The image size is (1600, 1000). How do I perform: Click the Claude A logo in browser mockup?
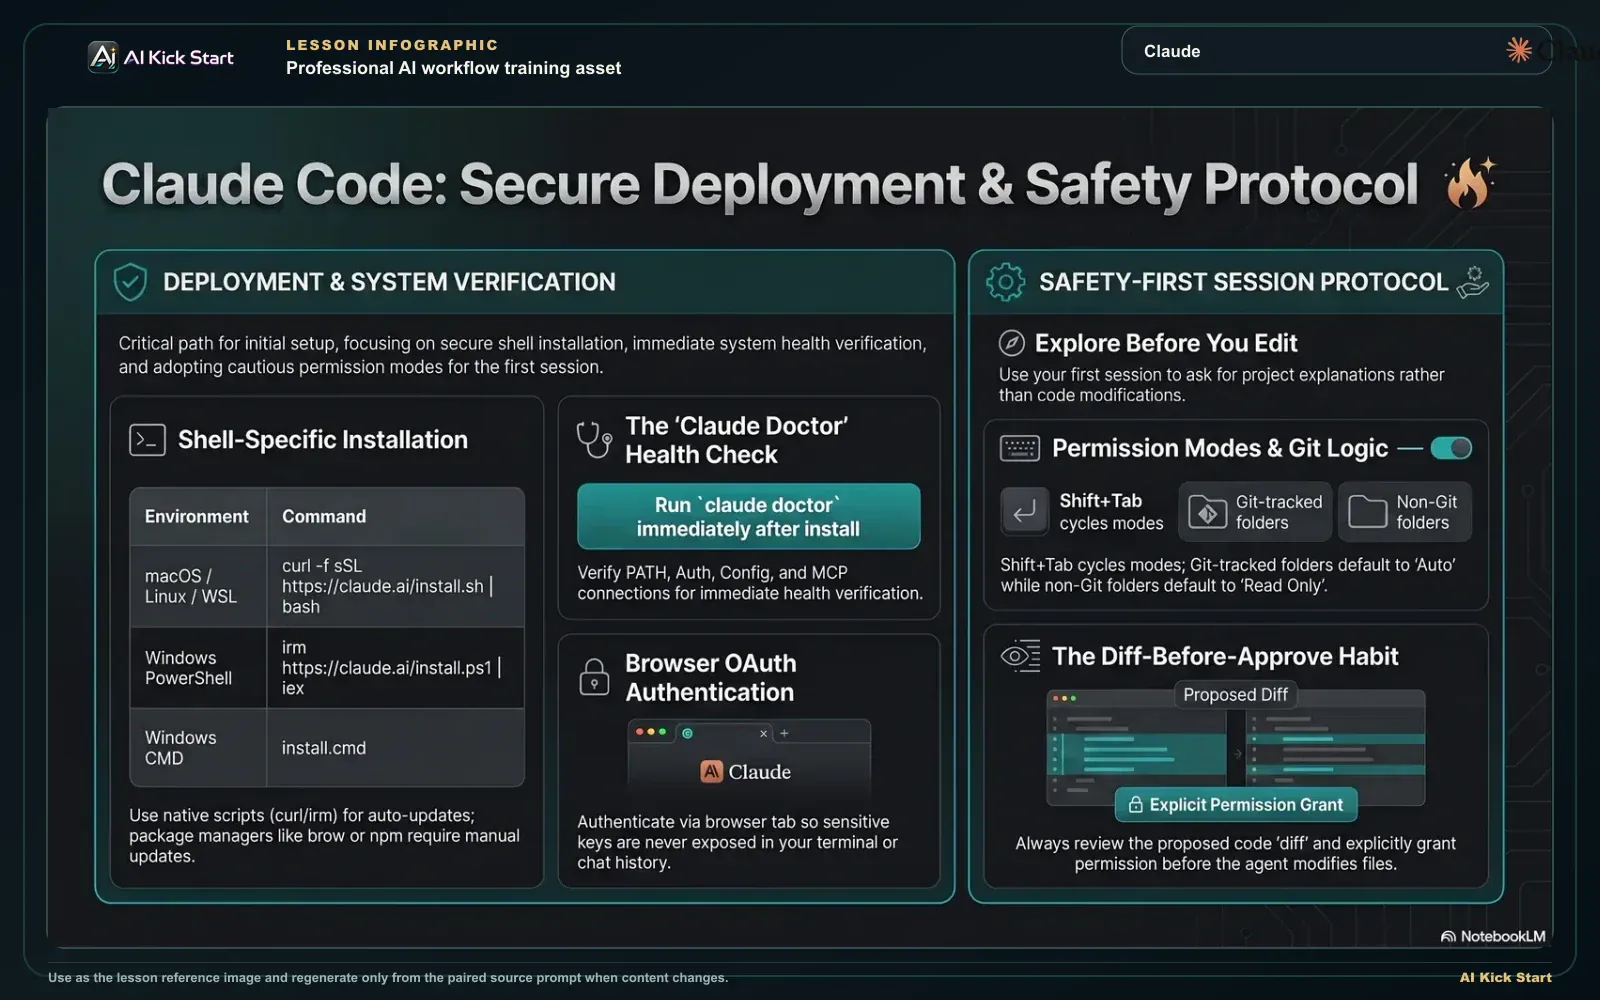coord(711,771)
